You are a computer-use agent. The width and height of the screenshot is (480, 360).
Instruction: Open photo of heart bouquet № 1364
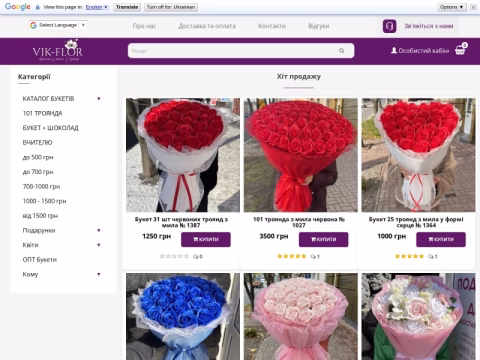click(418, 155)
